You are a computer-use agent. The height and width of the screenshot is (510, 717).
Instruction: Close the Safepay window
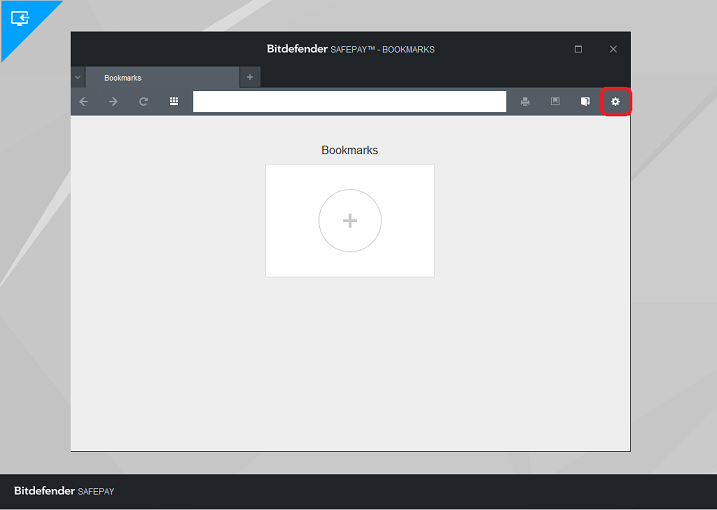click(x=613, y=49)
